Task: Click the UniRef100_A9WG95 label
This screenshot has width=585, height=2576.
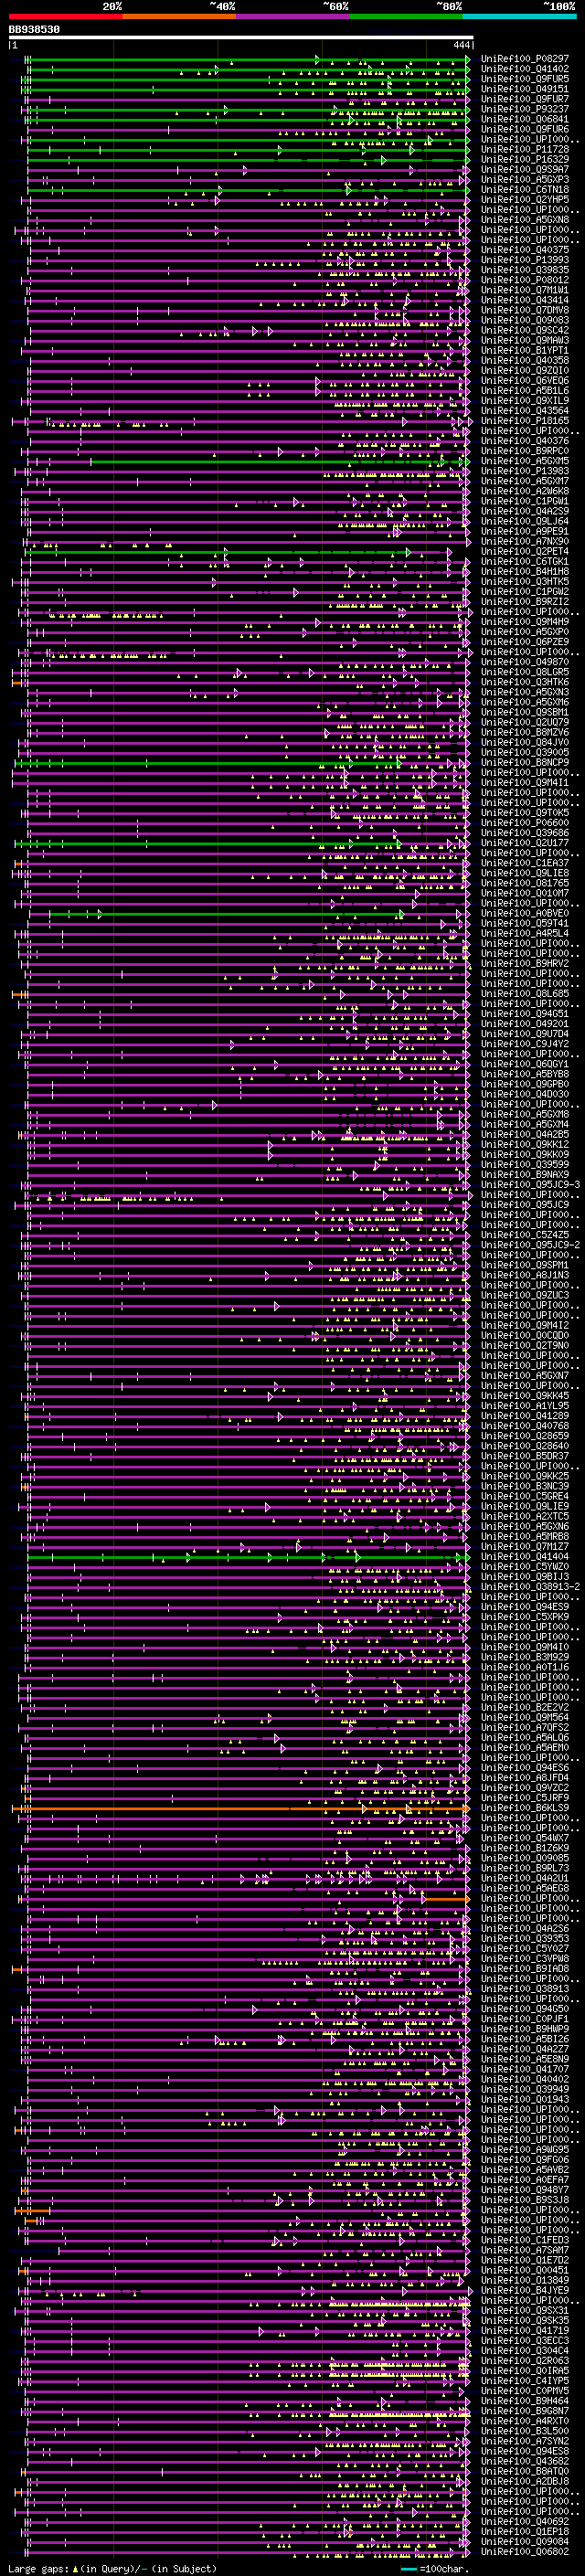Action: click(524, 2149)
